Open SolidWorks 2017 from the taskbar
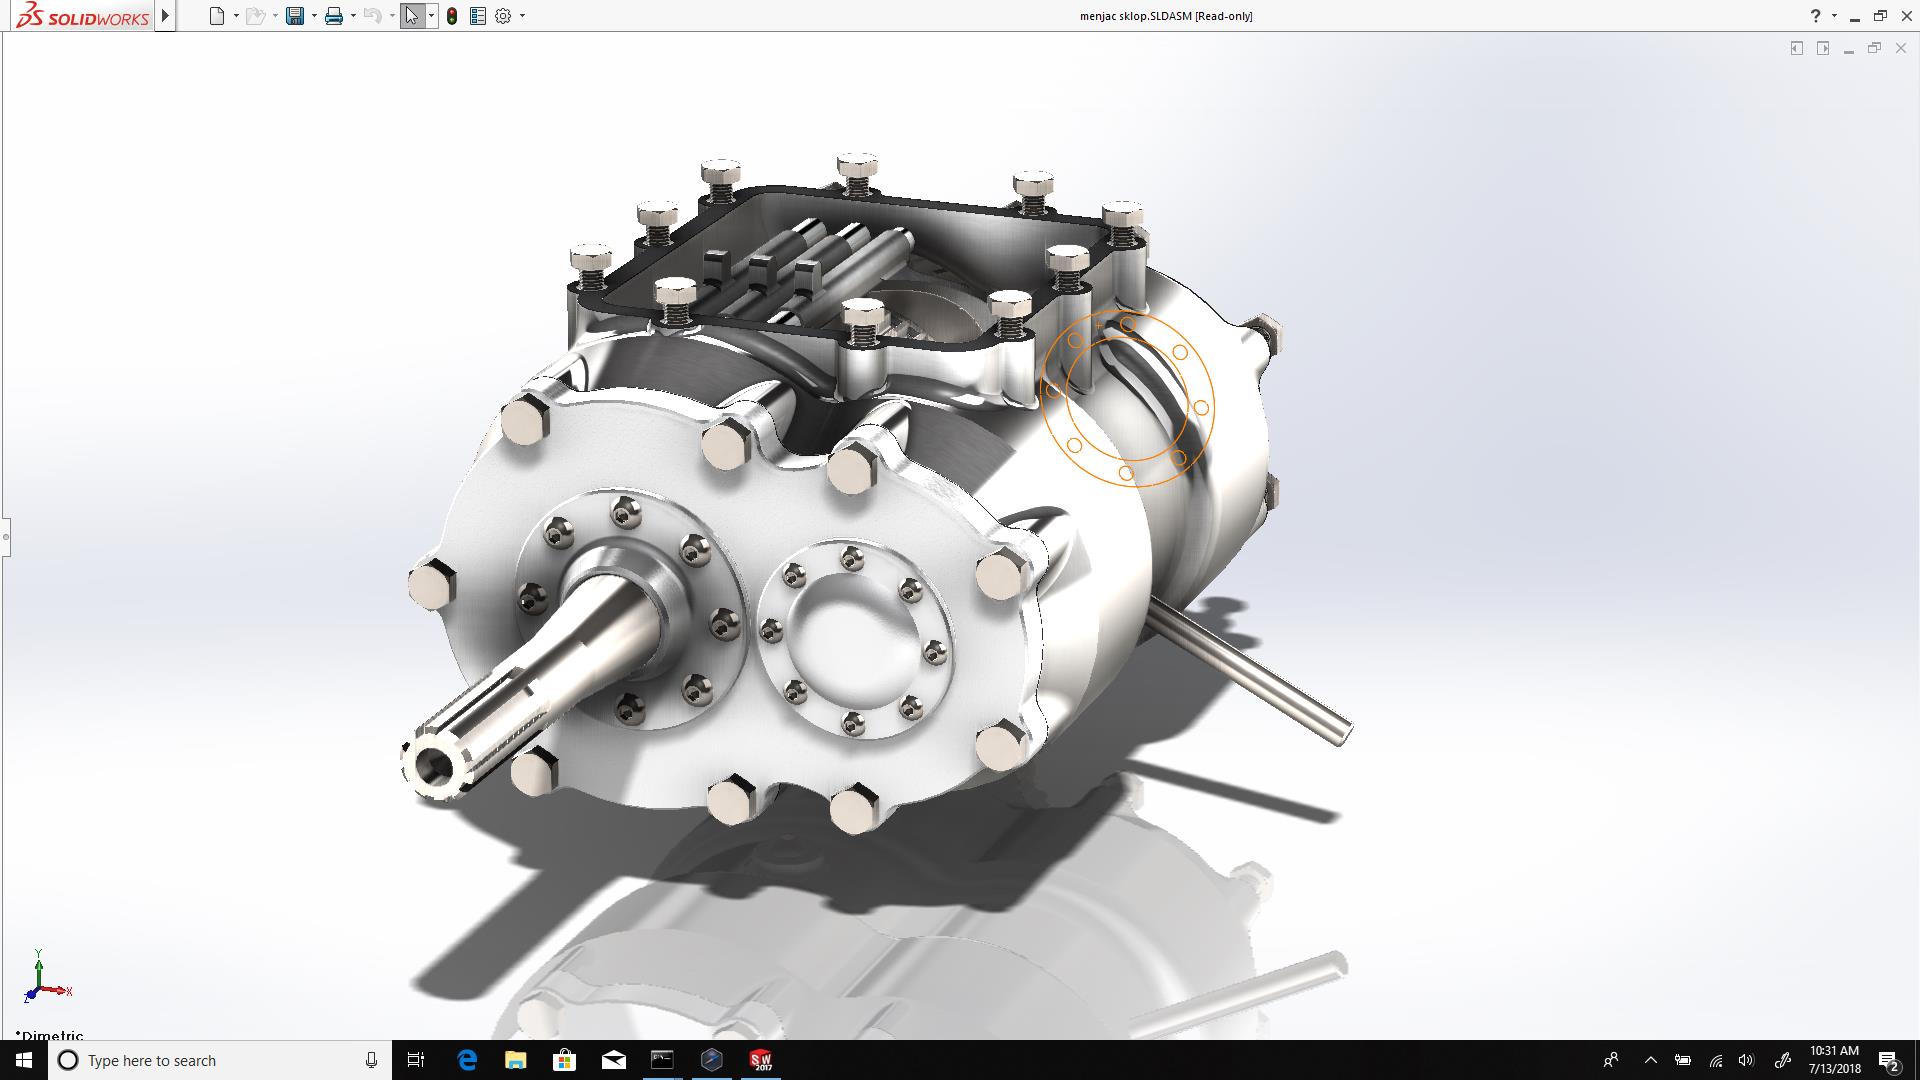 pyautogui.click(x=761, y=1060)
